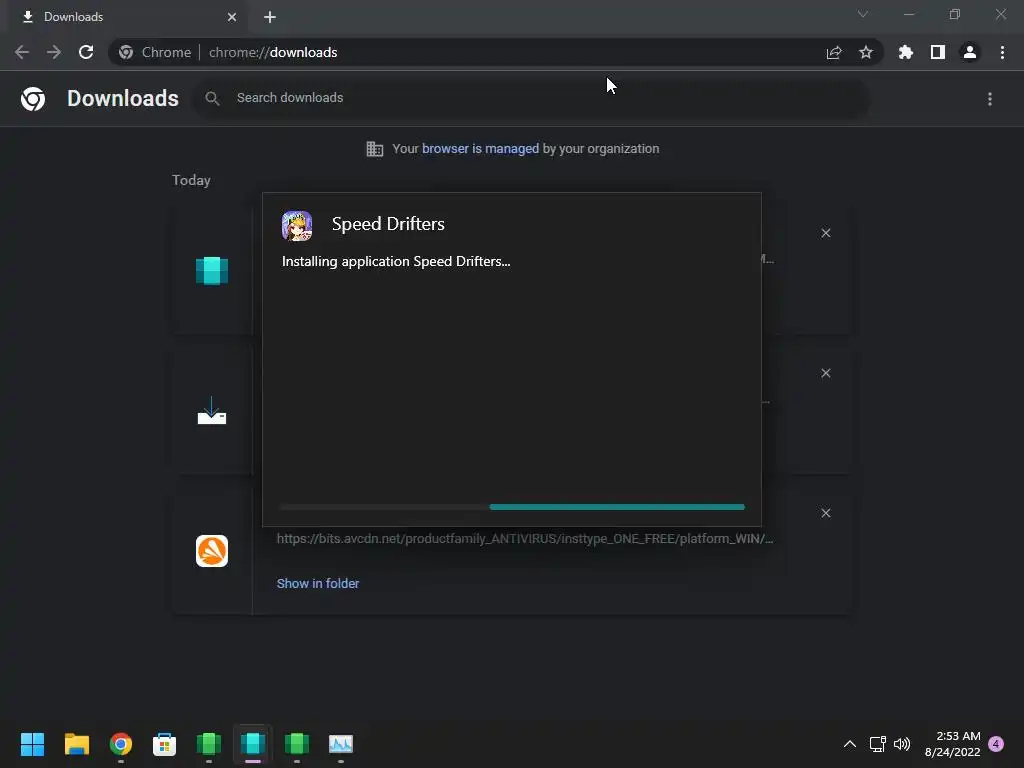Click the Downloads page heading
The width and height of the screenshot is (1024, 768).
coord(123,98)
